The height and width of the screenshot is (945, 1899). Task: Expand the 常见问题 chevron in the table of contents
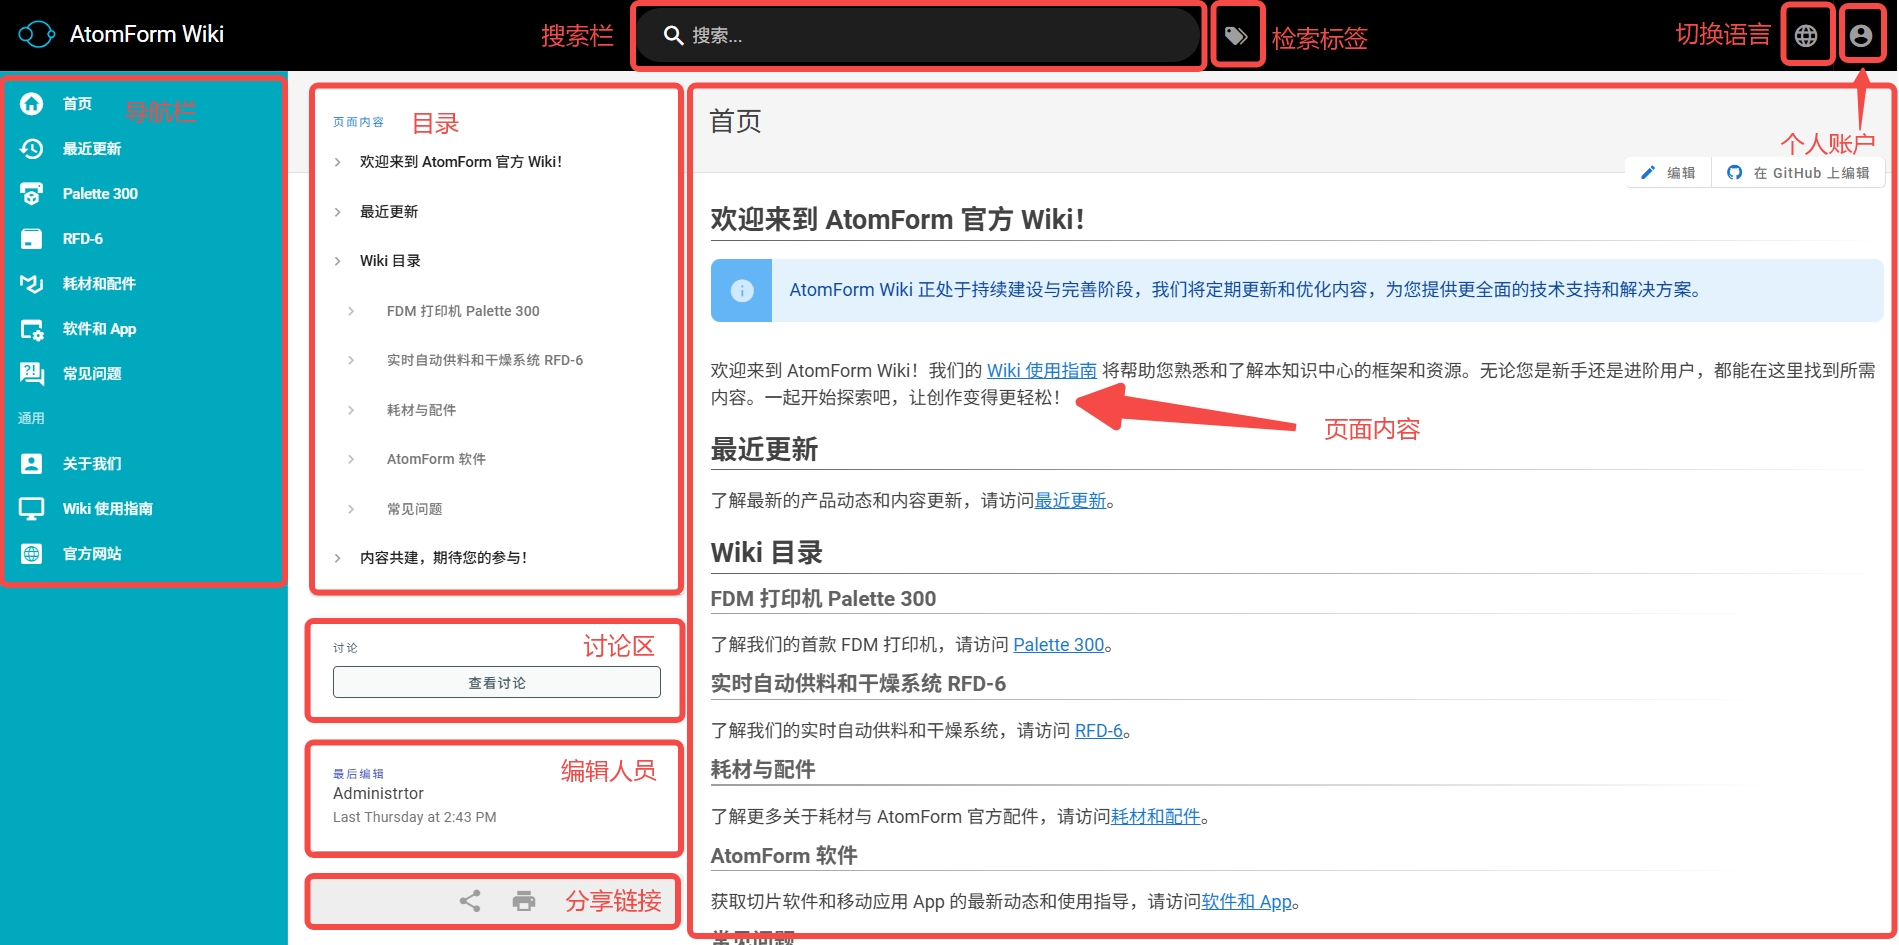click(351, 509)
